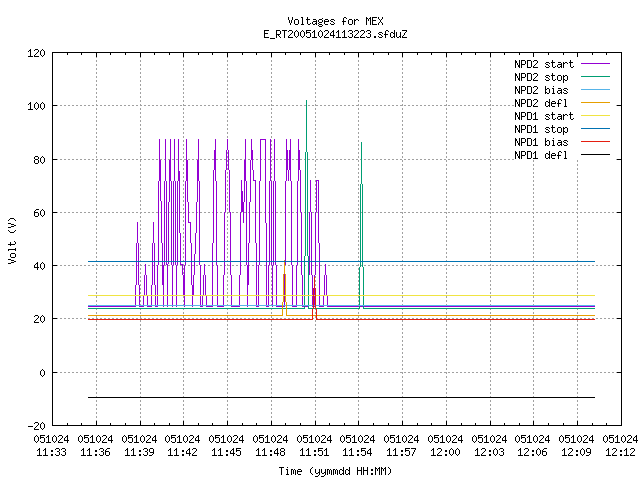Click the light blue NPD2 bias legend line sample
This screenshot has width=640, height=480.
tap(595, 90)
